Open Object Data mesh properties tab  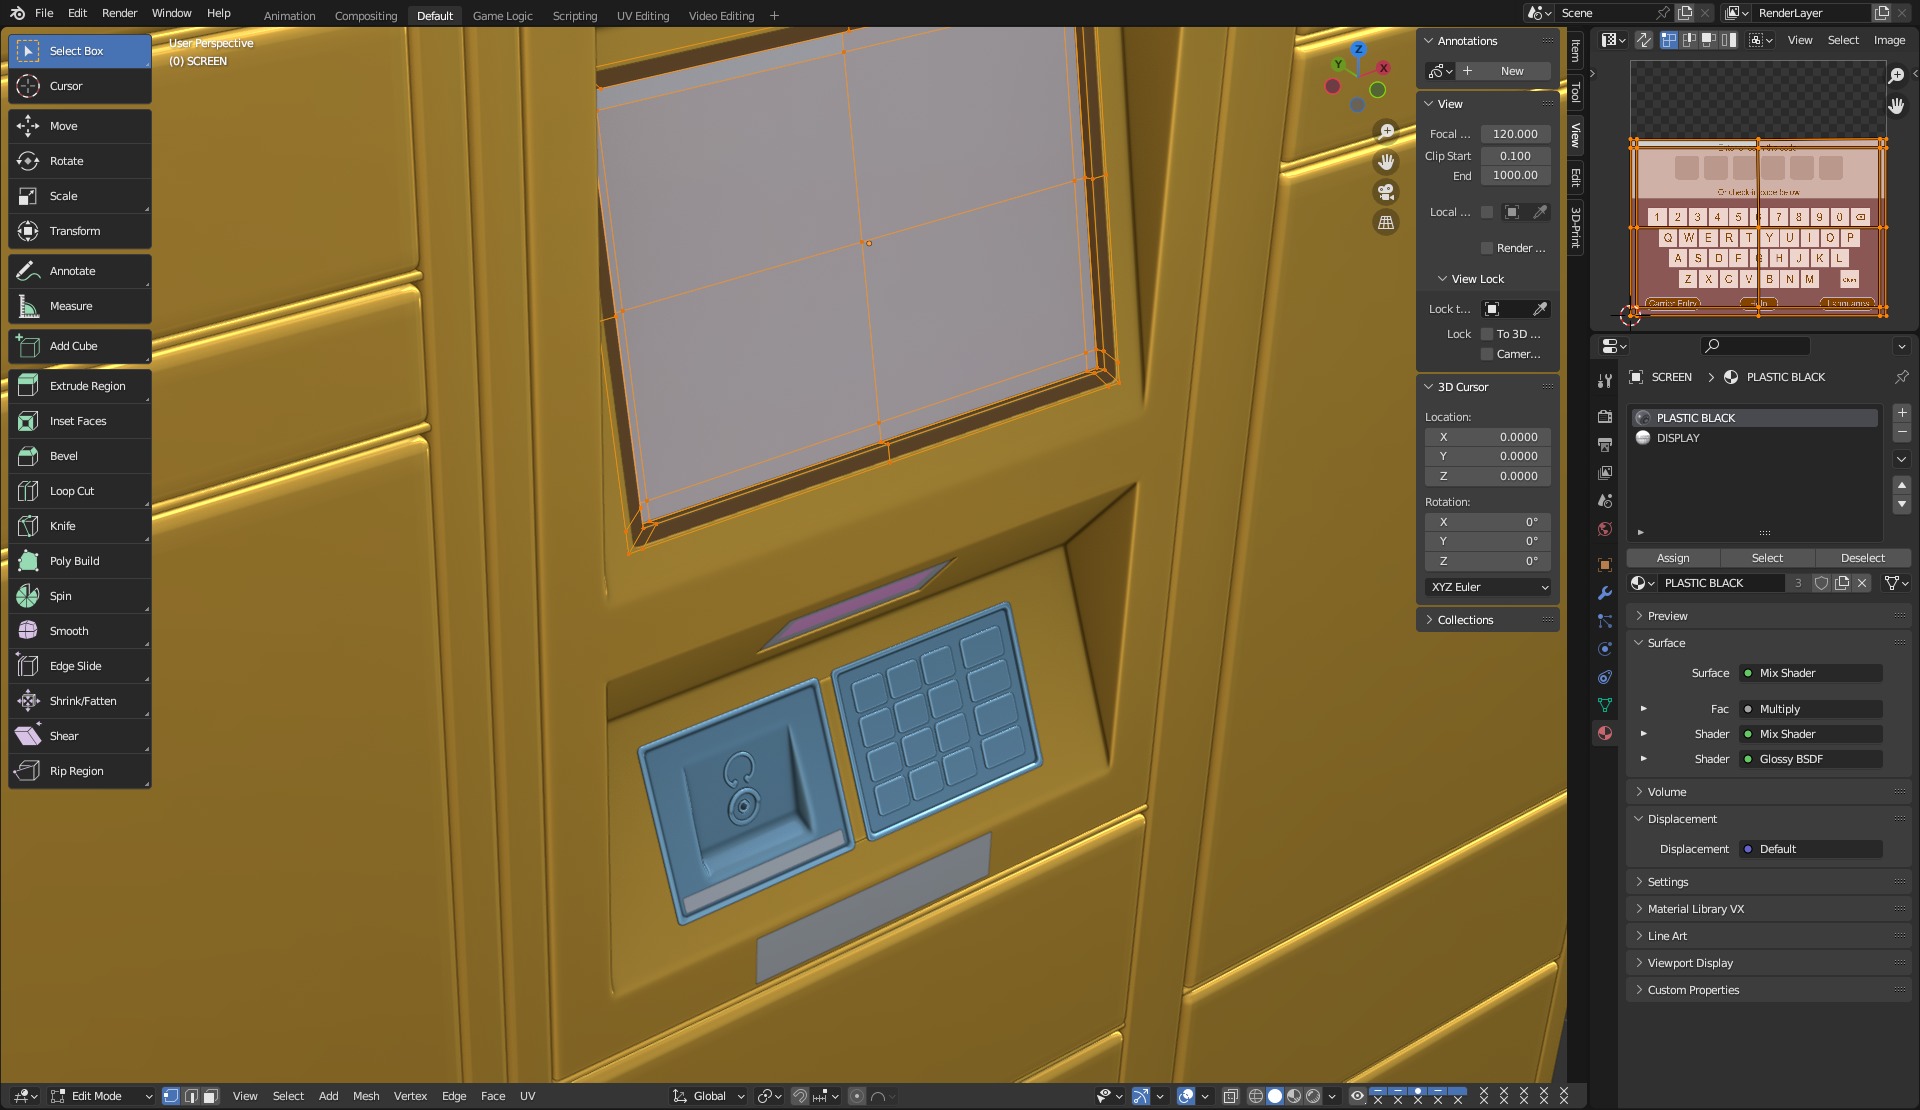coord(1605,705)
